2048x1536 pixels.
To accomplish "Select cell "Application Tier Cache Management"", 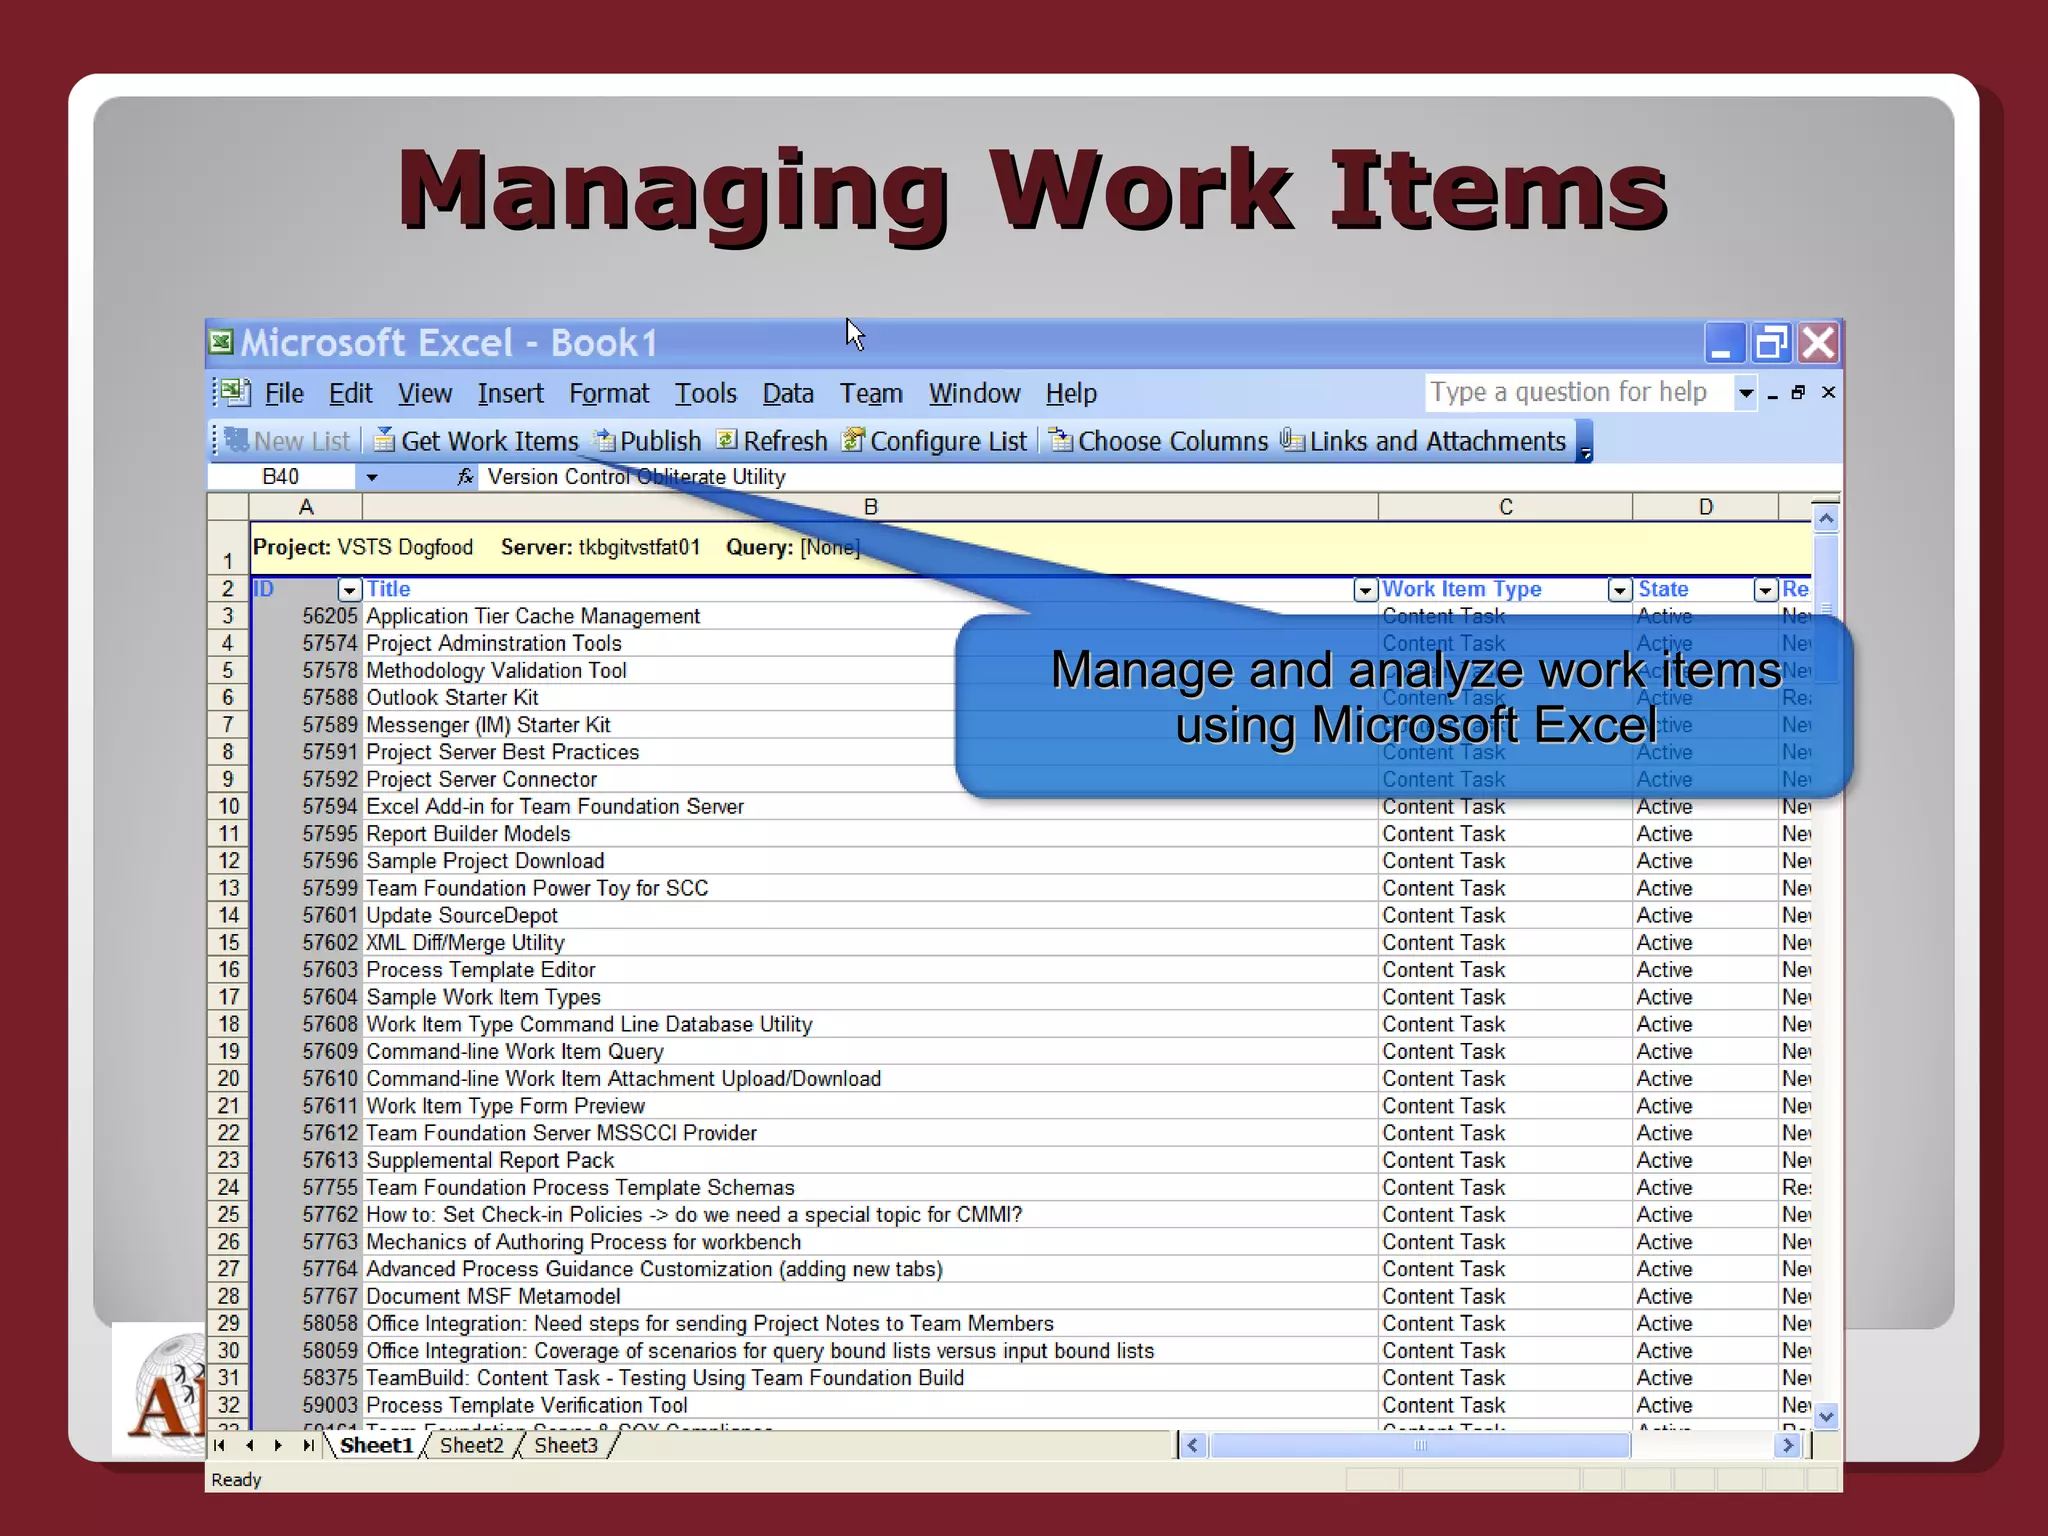I will coord(870,616).
